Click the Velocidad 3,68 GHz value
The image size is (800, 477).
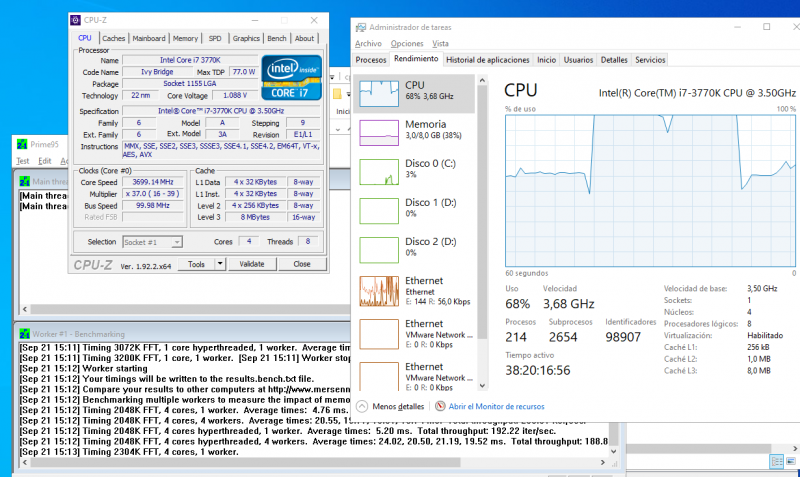(568, 304)
